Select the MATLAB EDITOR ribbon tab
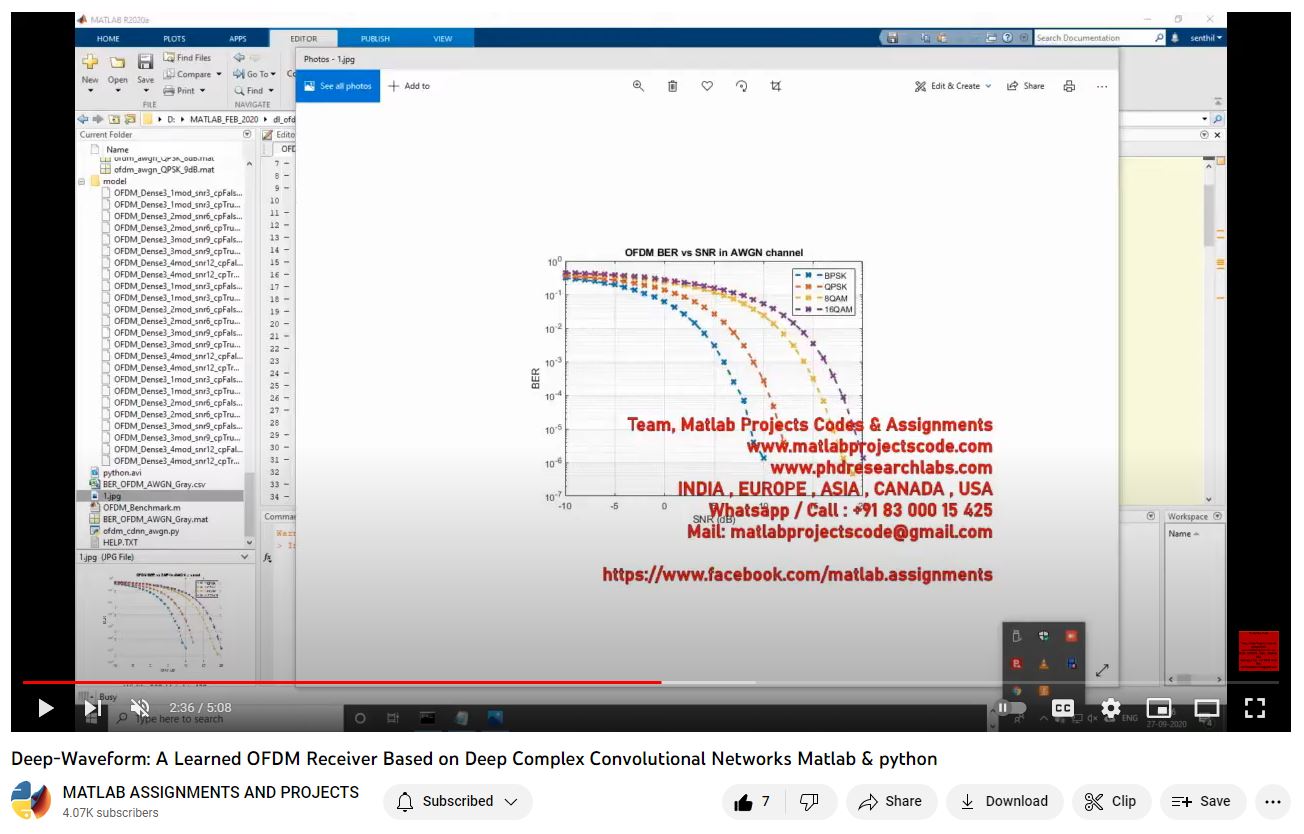 pos(303,38)
